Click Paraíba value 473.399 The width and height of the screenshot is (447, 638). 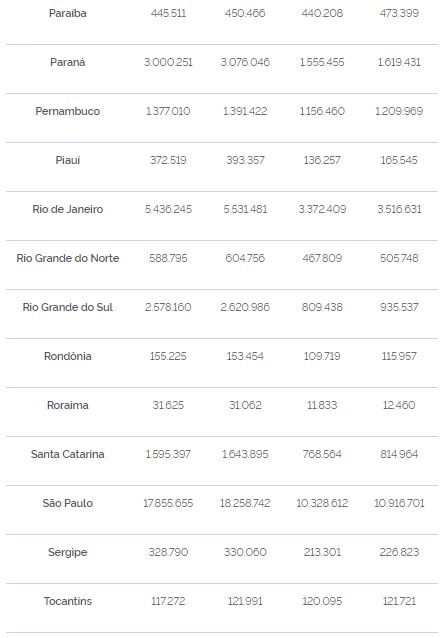(399, 13)
